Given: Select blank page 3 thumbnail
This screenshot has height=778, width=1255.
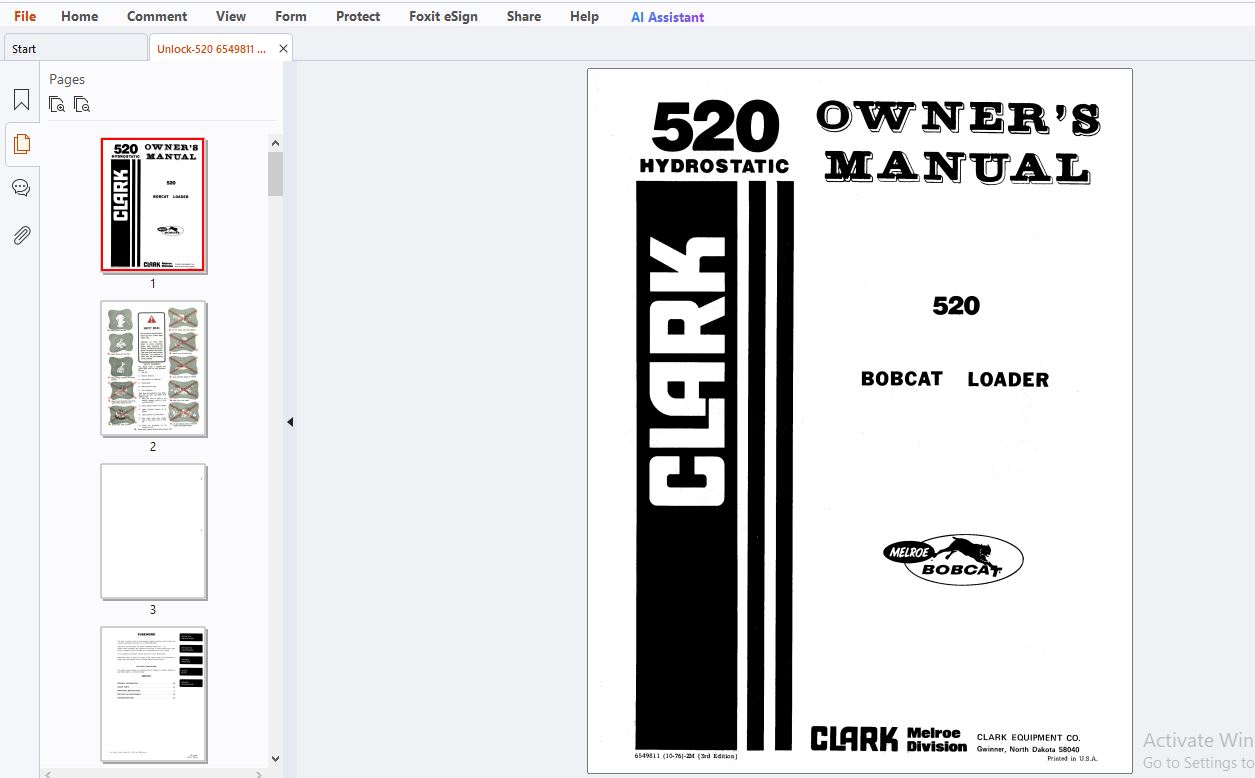Looking at the screenshot, I should [x=153, y=531].
